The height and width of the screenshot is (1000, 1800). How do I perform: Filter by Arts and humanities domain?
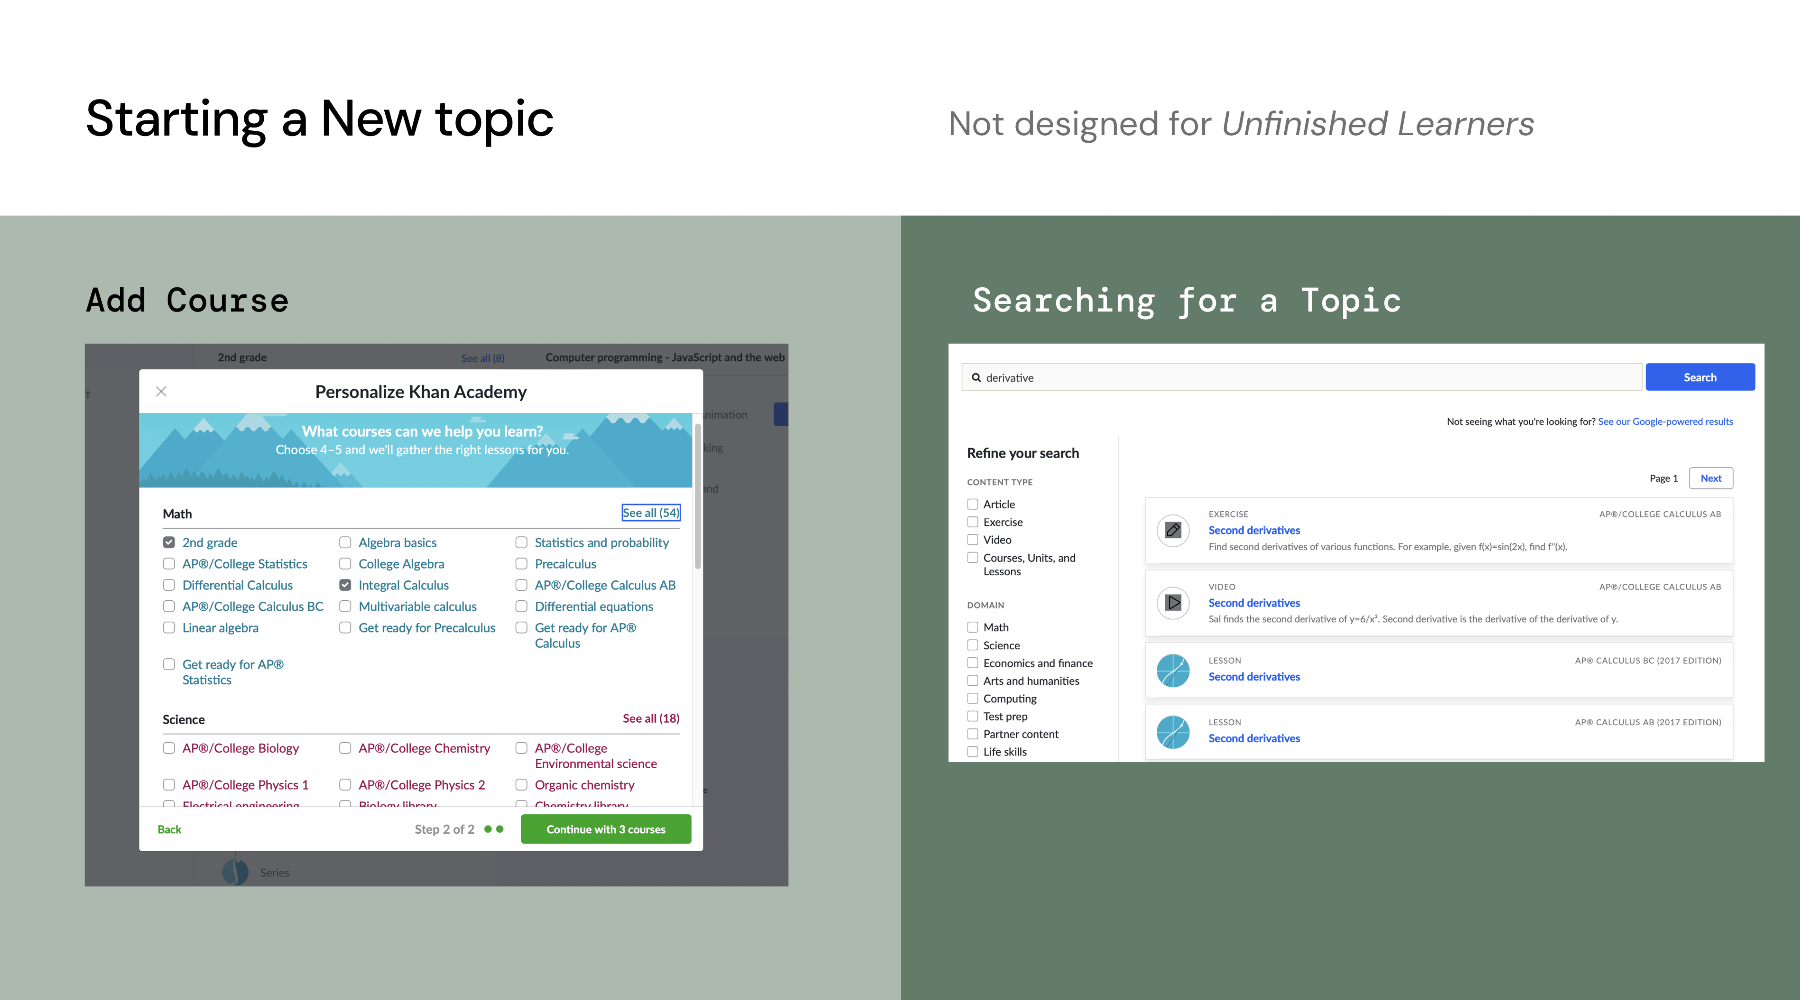tap(972, 681)
